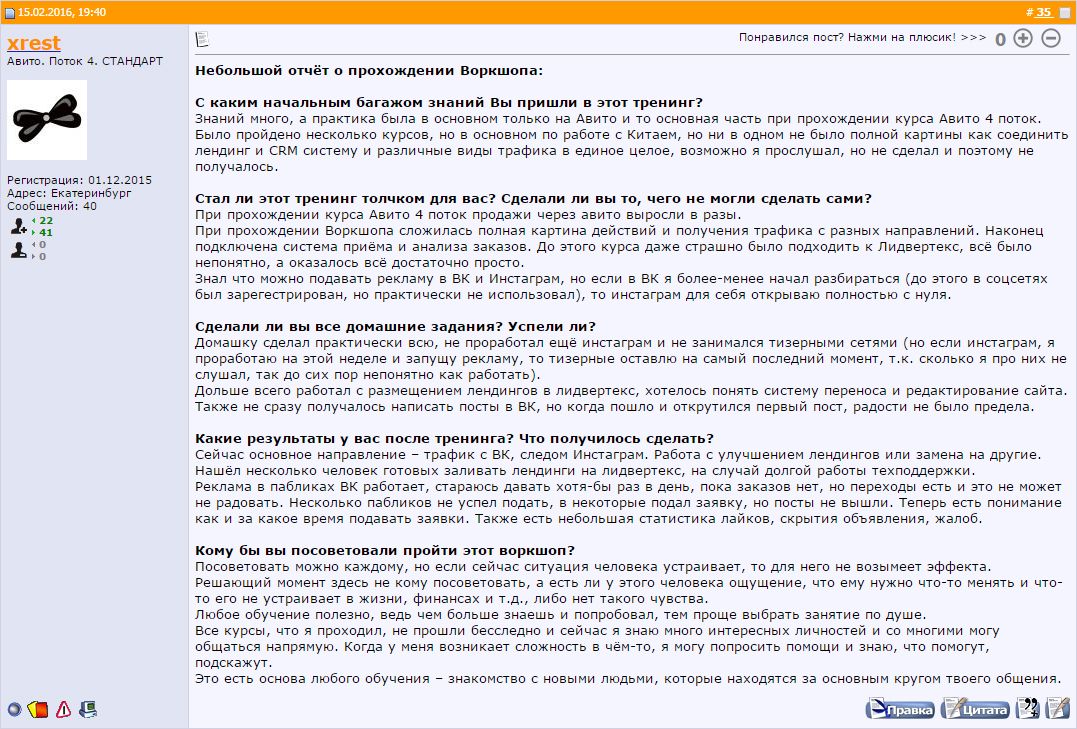
Task: Click the red warning triangle report icon
Action: (63, 709)
